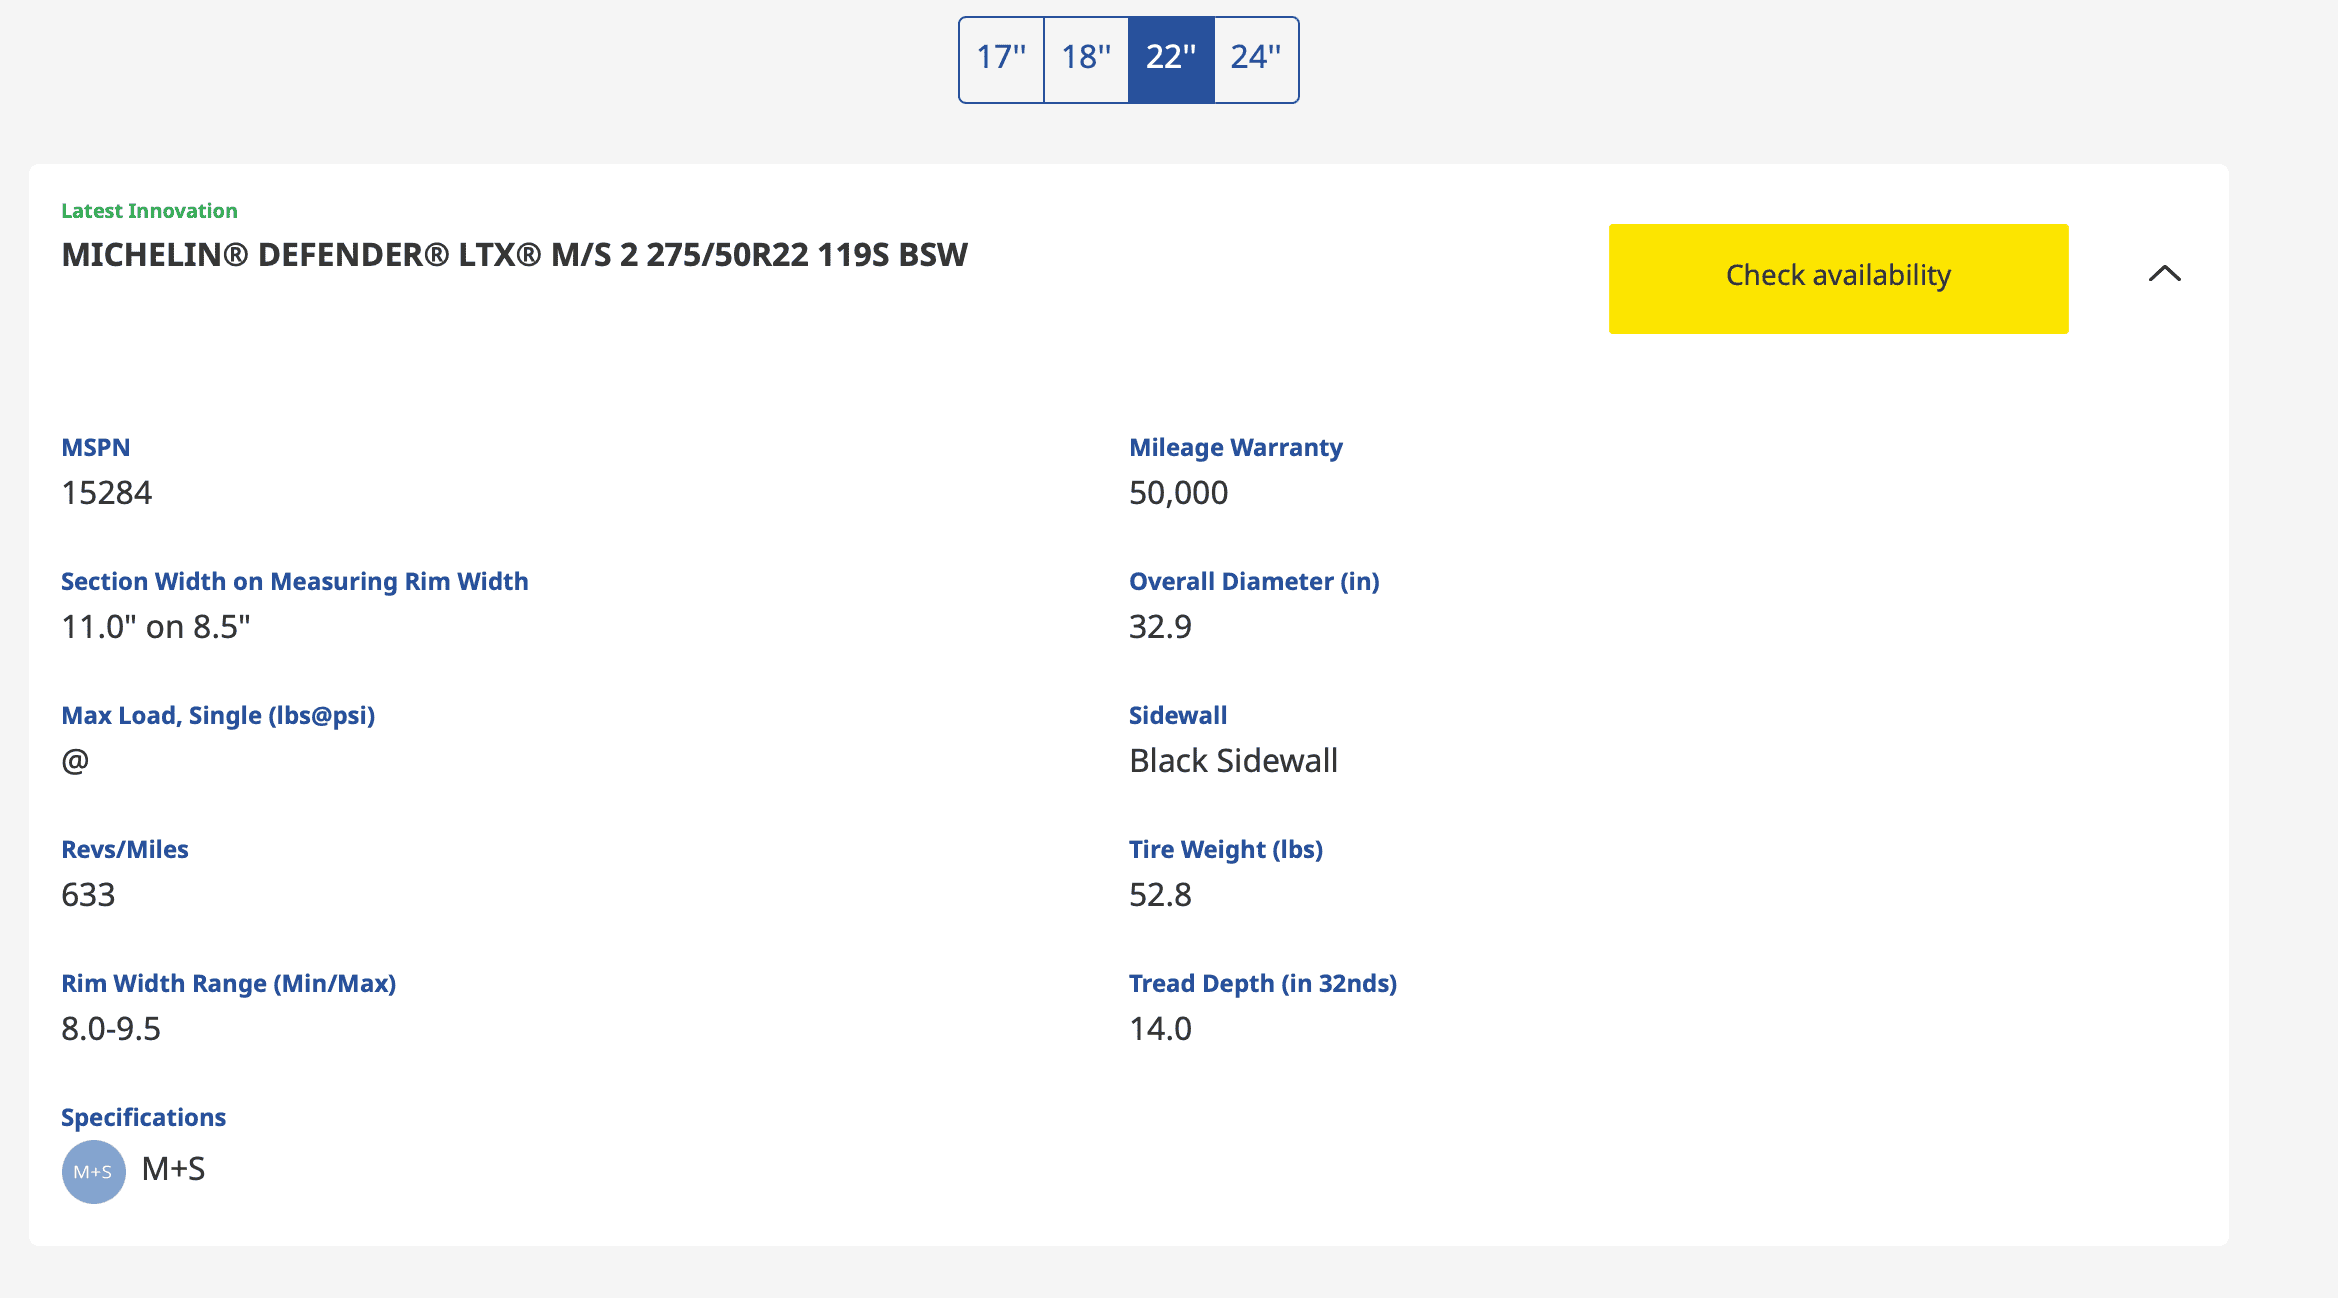Select the 24" rim size tab
Screen dimensions: 2338x1298
coord(1256,59)
